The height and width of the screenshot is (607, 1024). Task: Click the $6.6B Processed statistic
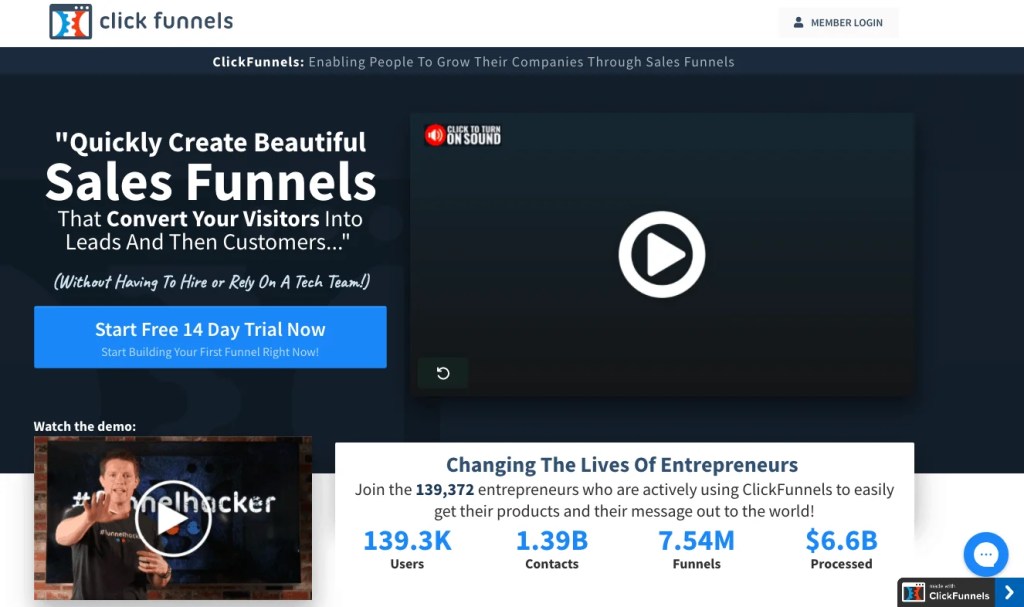tap(841, 550)
